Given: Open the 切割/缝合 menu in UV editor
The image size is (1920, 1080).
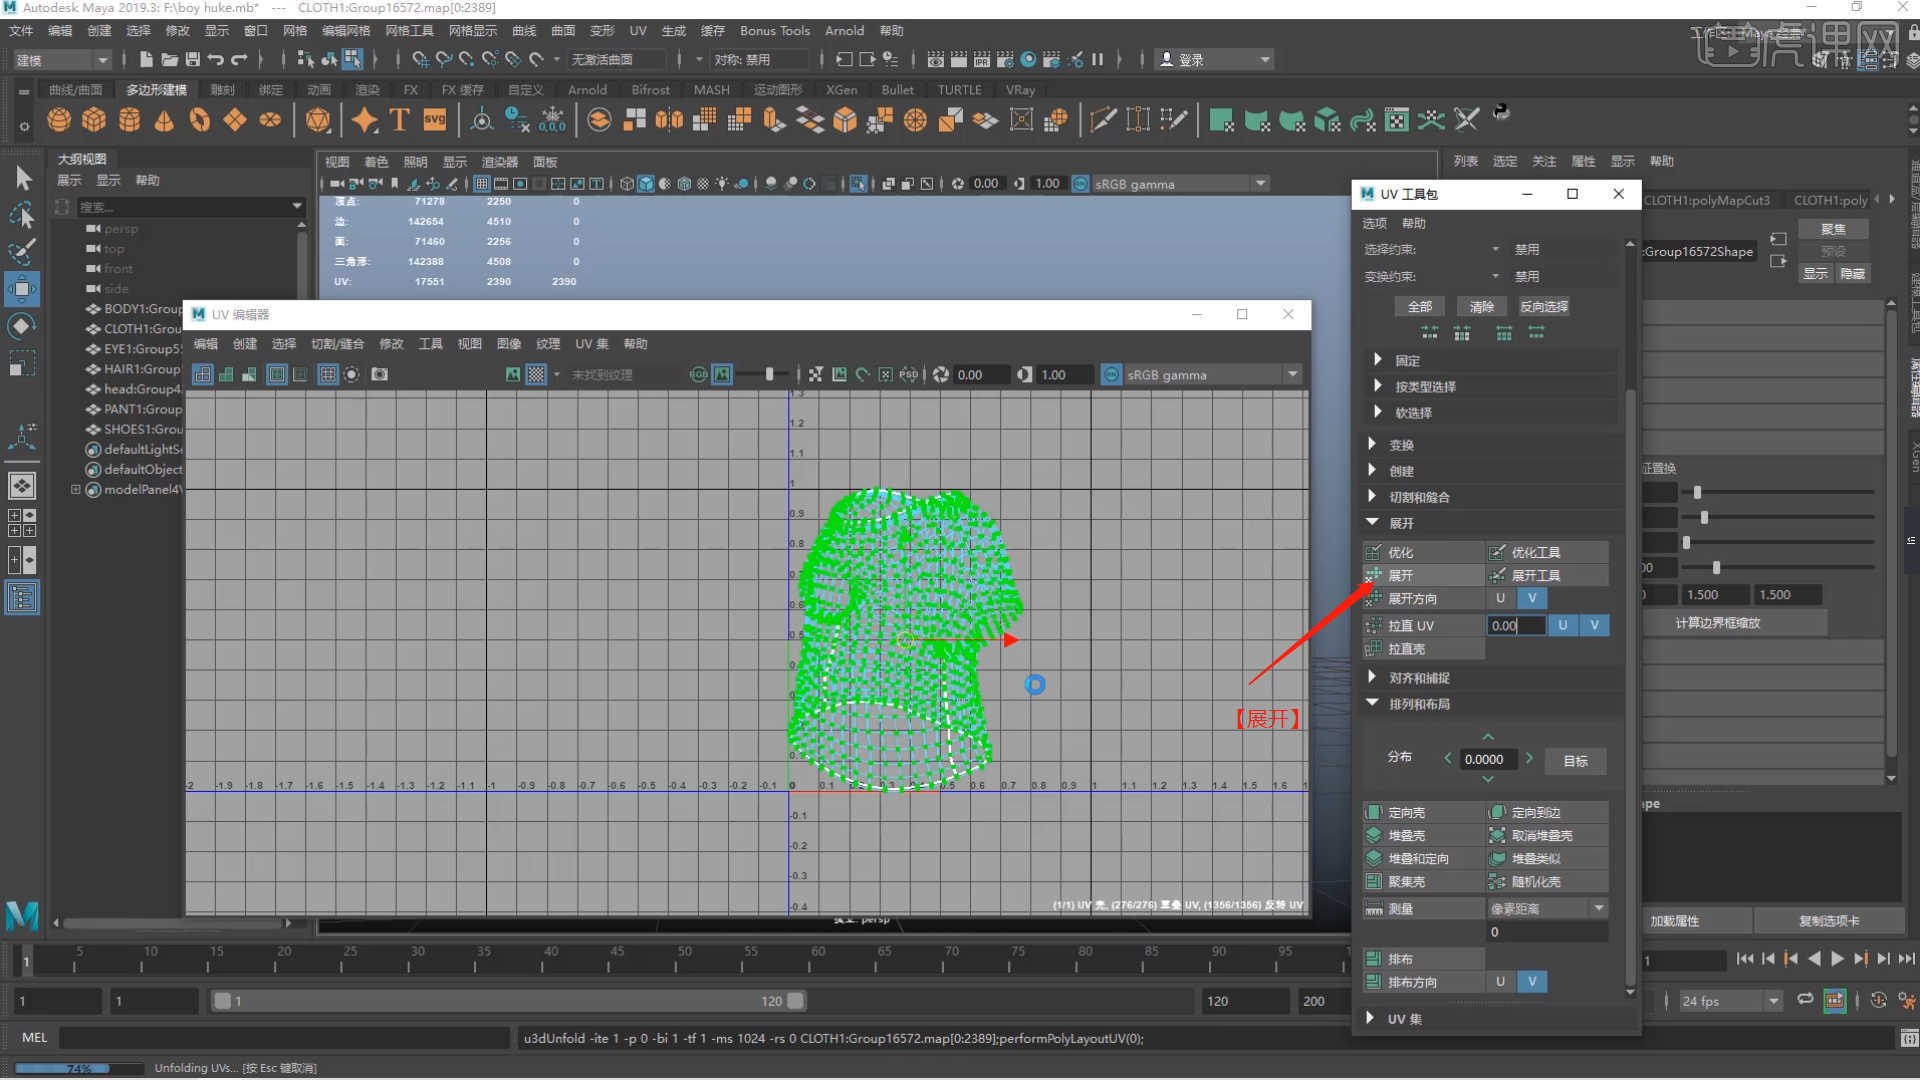Looking at the screenshot, I should pos(337,343).
